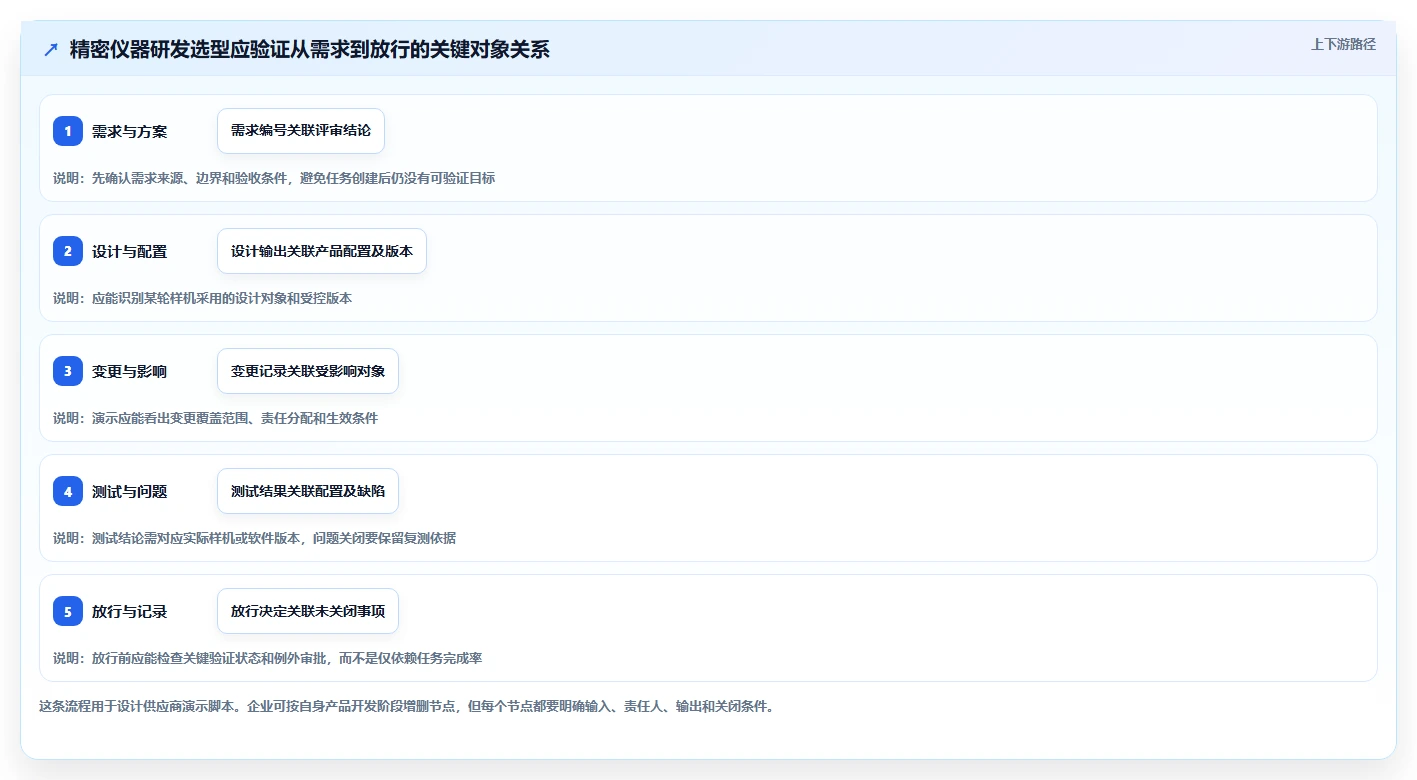Click the description starting 放行前应能检查
The image size is (1417, 780).
[x=268, y=658]
